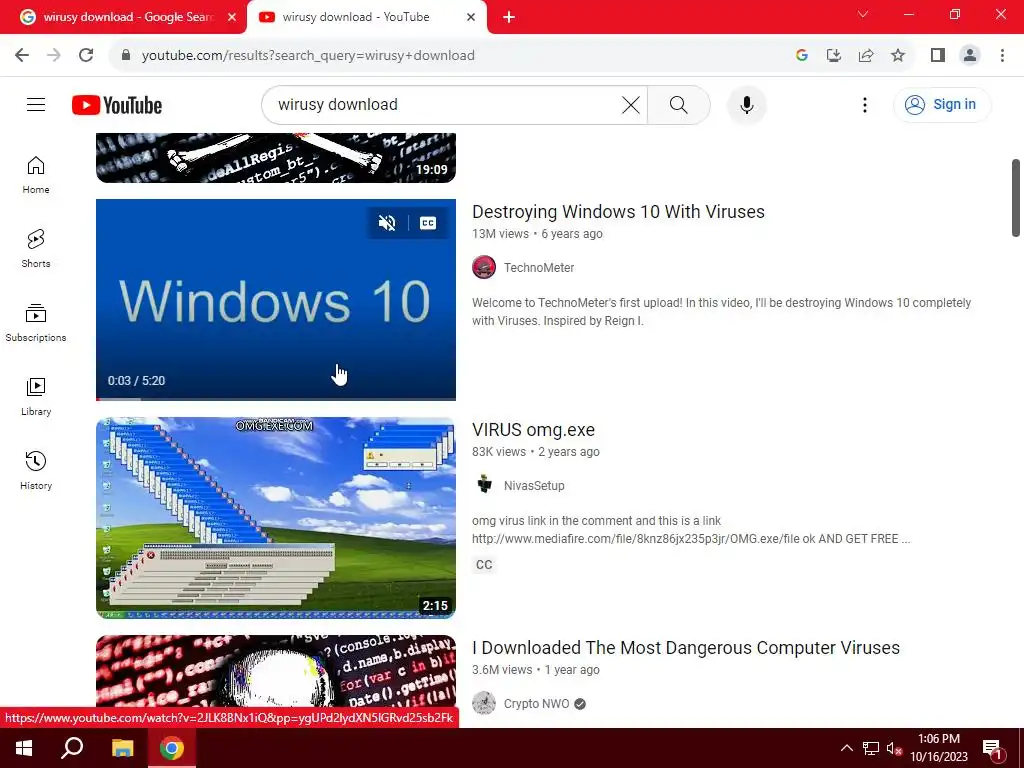Click TechnoMeter channel avatar
This screenshot has height=768, width=1024.
pyautogui.click(x=484, y=268)
